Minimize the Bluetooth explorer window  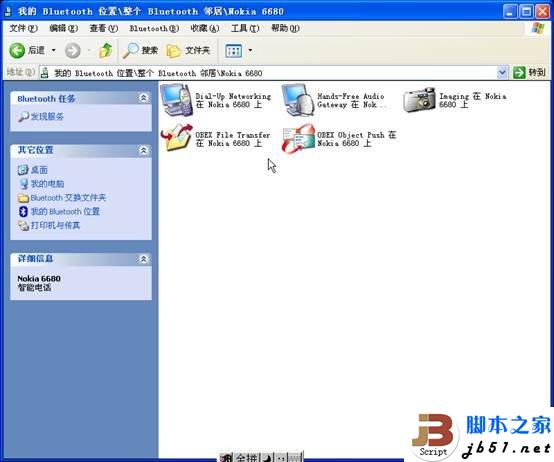click(509, 11)
